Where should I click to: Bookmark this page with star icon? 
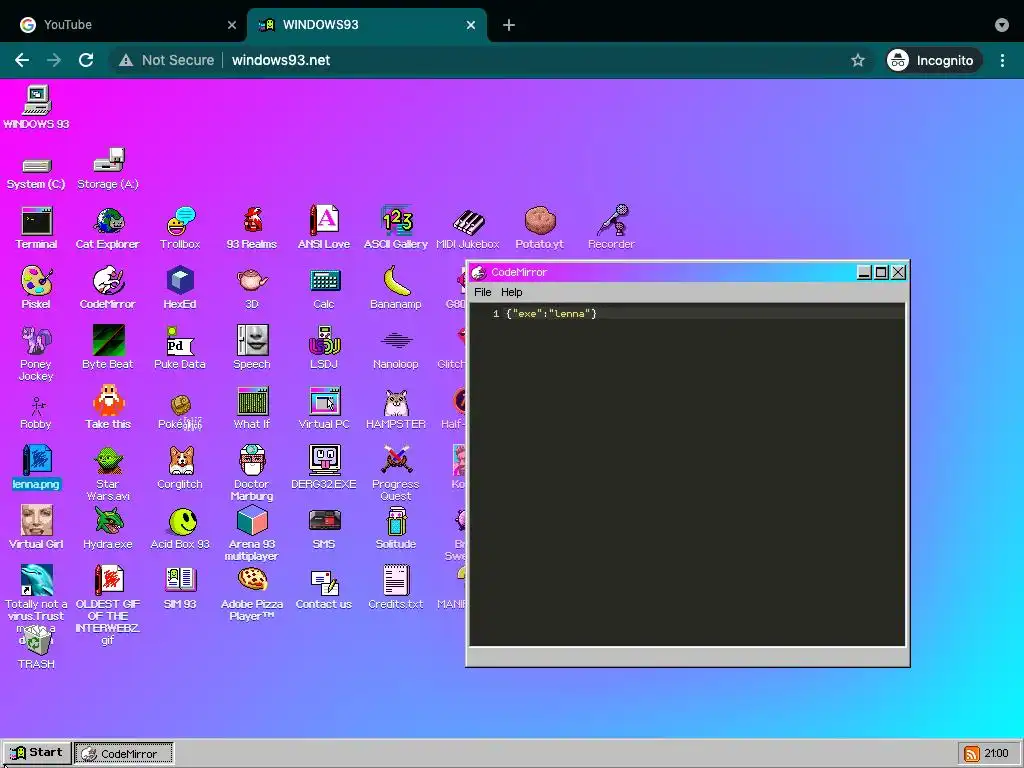pyautogui.click(x=857, y=60)
